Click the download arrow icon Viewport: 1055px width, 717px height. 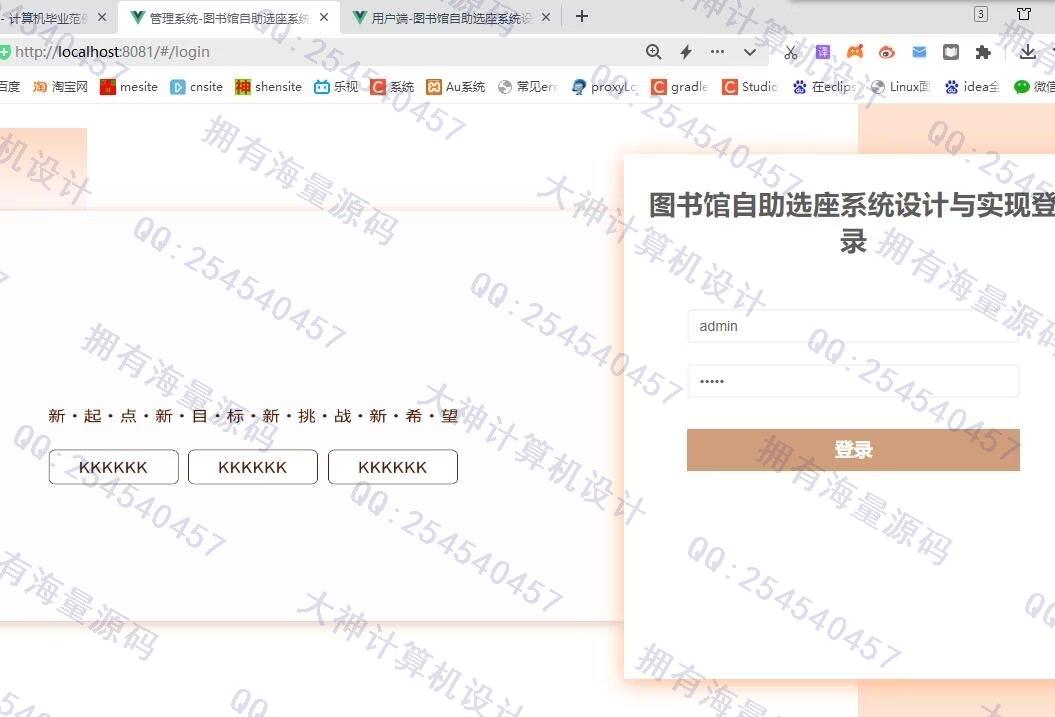click(1027, 52)
